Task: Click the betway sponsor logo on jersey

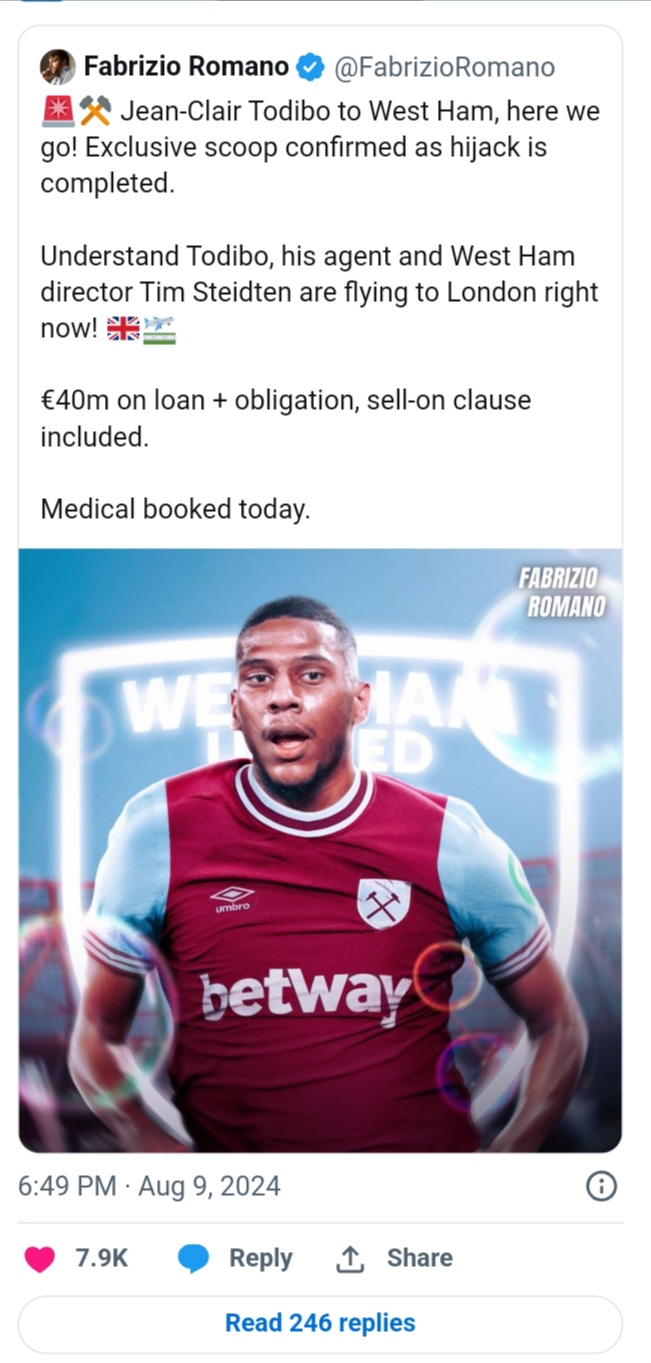Action: click(305, 994)
